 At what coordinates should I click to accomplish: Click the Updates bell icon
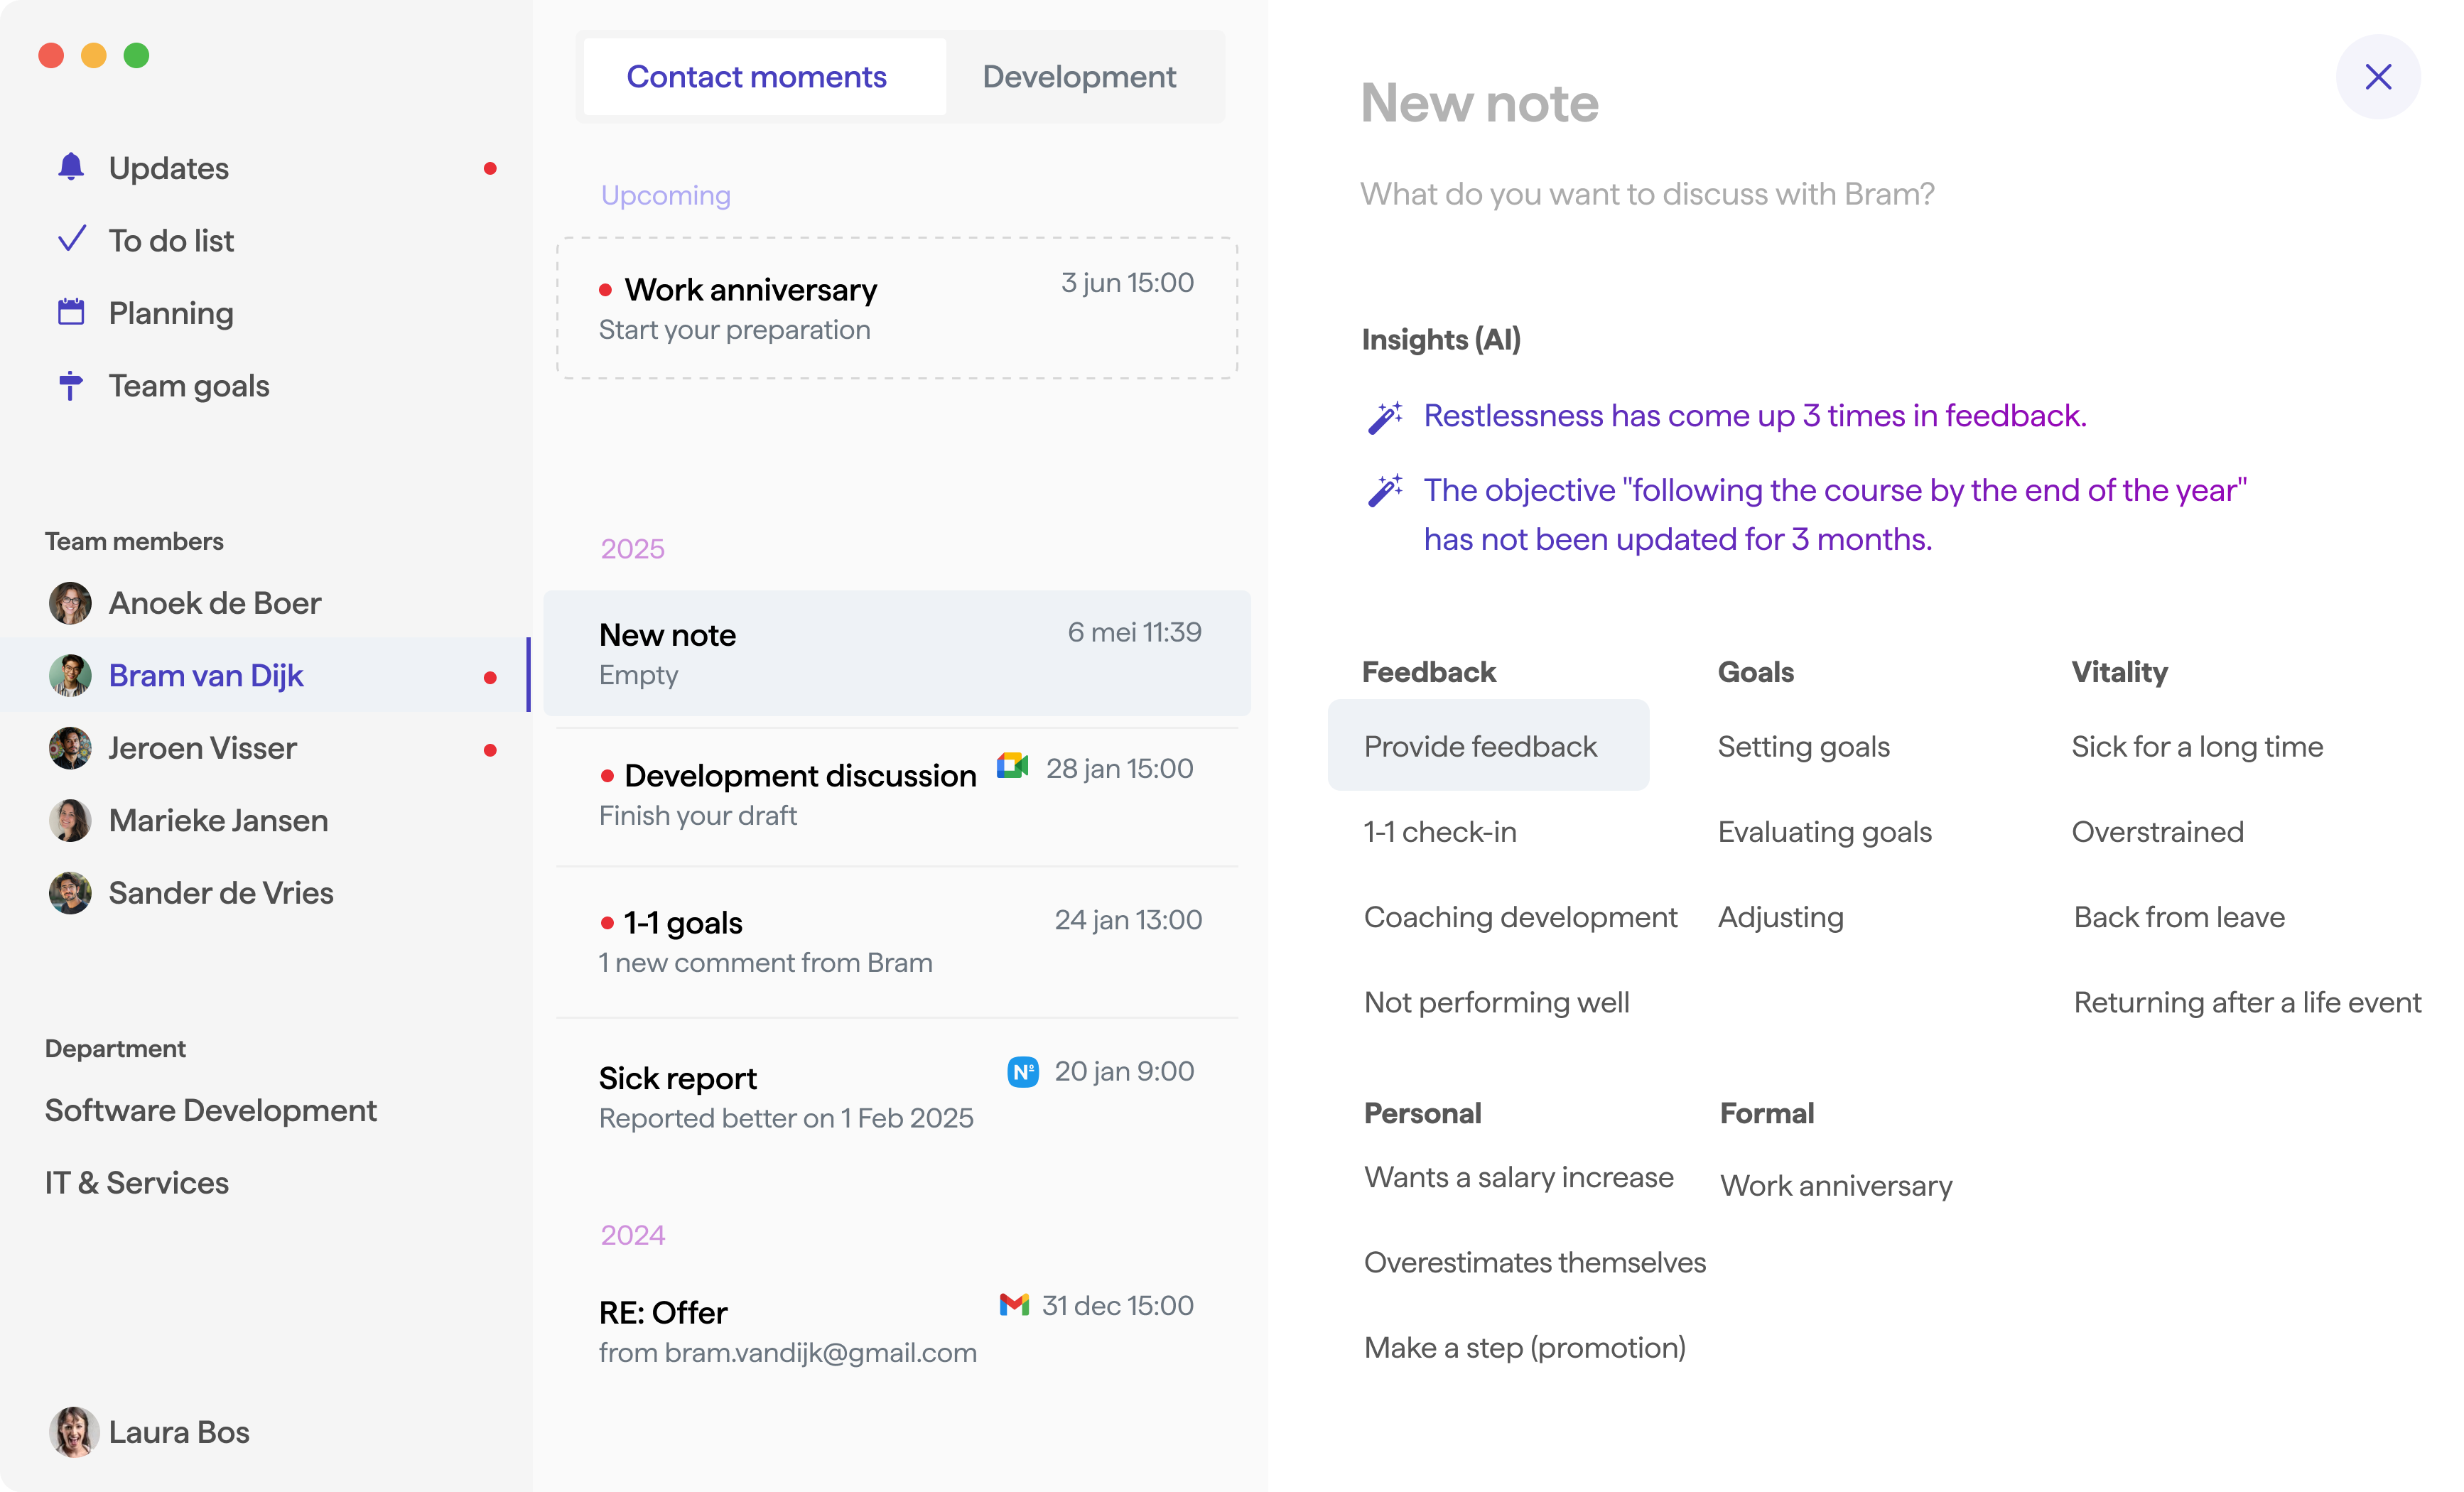pyautogui.click(x=71, y=167)
